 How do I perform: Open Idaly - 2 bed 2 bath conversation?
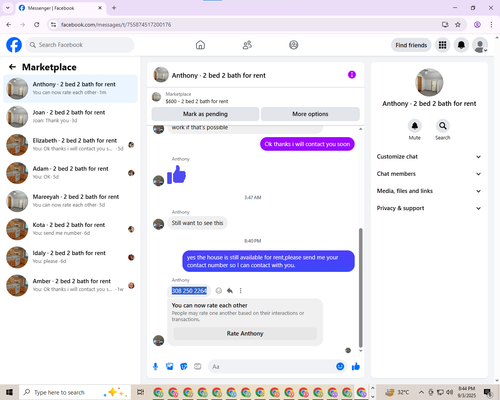pos(70,257)
